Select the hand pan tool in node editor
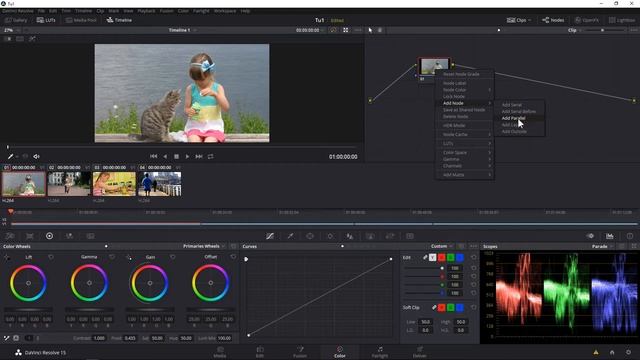The width and height of the screenshot is (640, 360). click(x=380, y=30)
